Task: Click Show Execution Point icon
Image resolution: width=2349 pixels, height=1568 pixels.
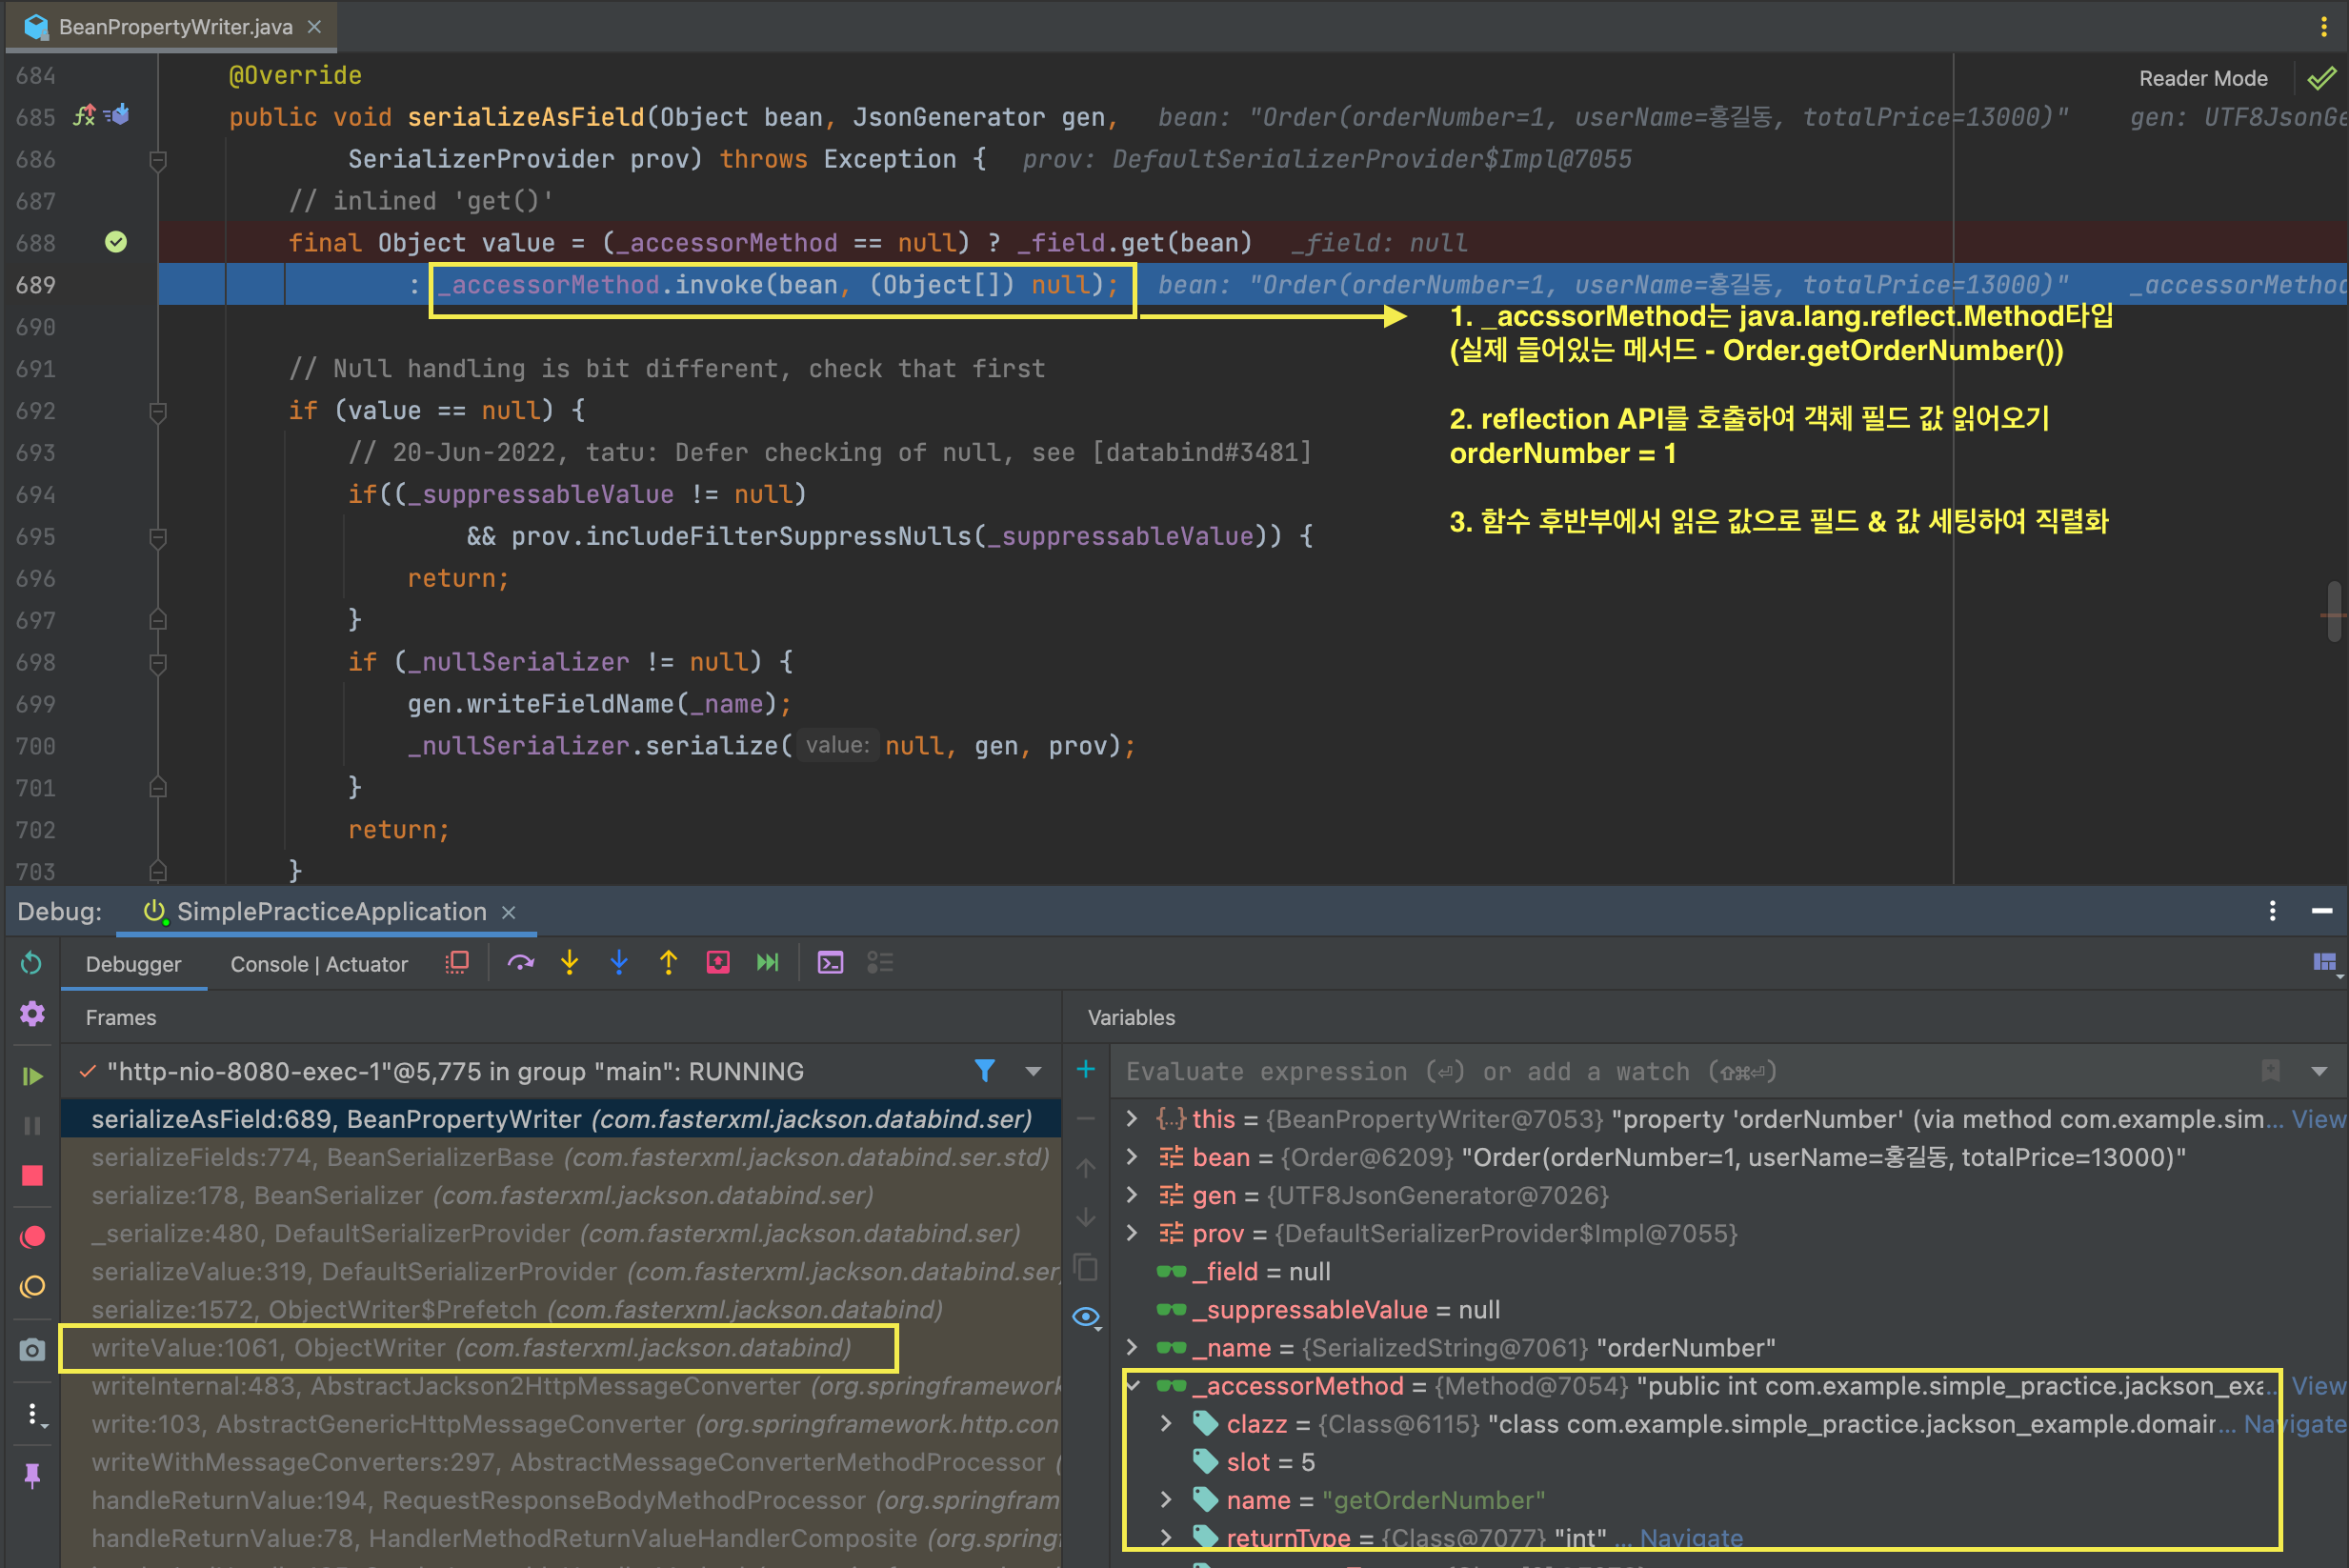Action: click(x=457, y=963)
